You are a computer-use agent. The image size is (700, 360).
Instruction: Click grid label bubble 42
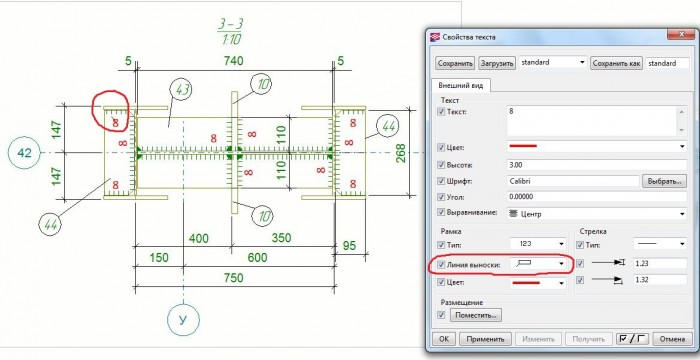tap(24, 153)
